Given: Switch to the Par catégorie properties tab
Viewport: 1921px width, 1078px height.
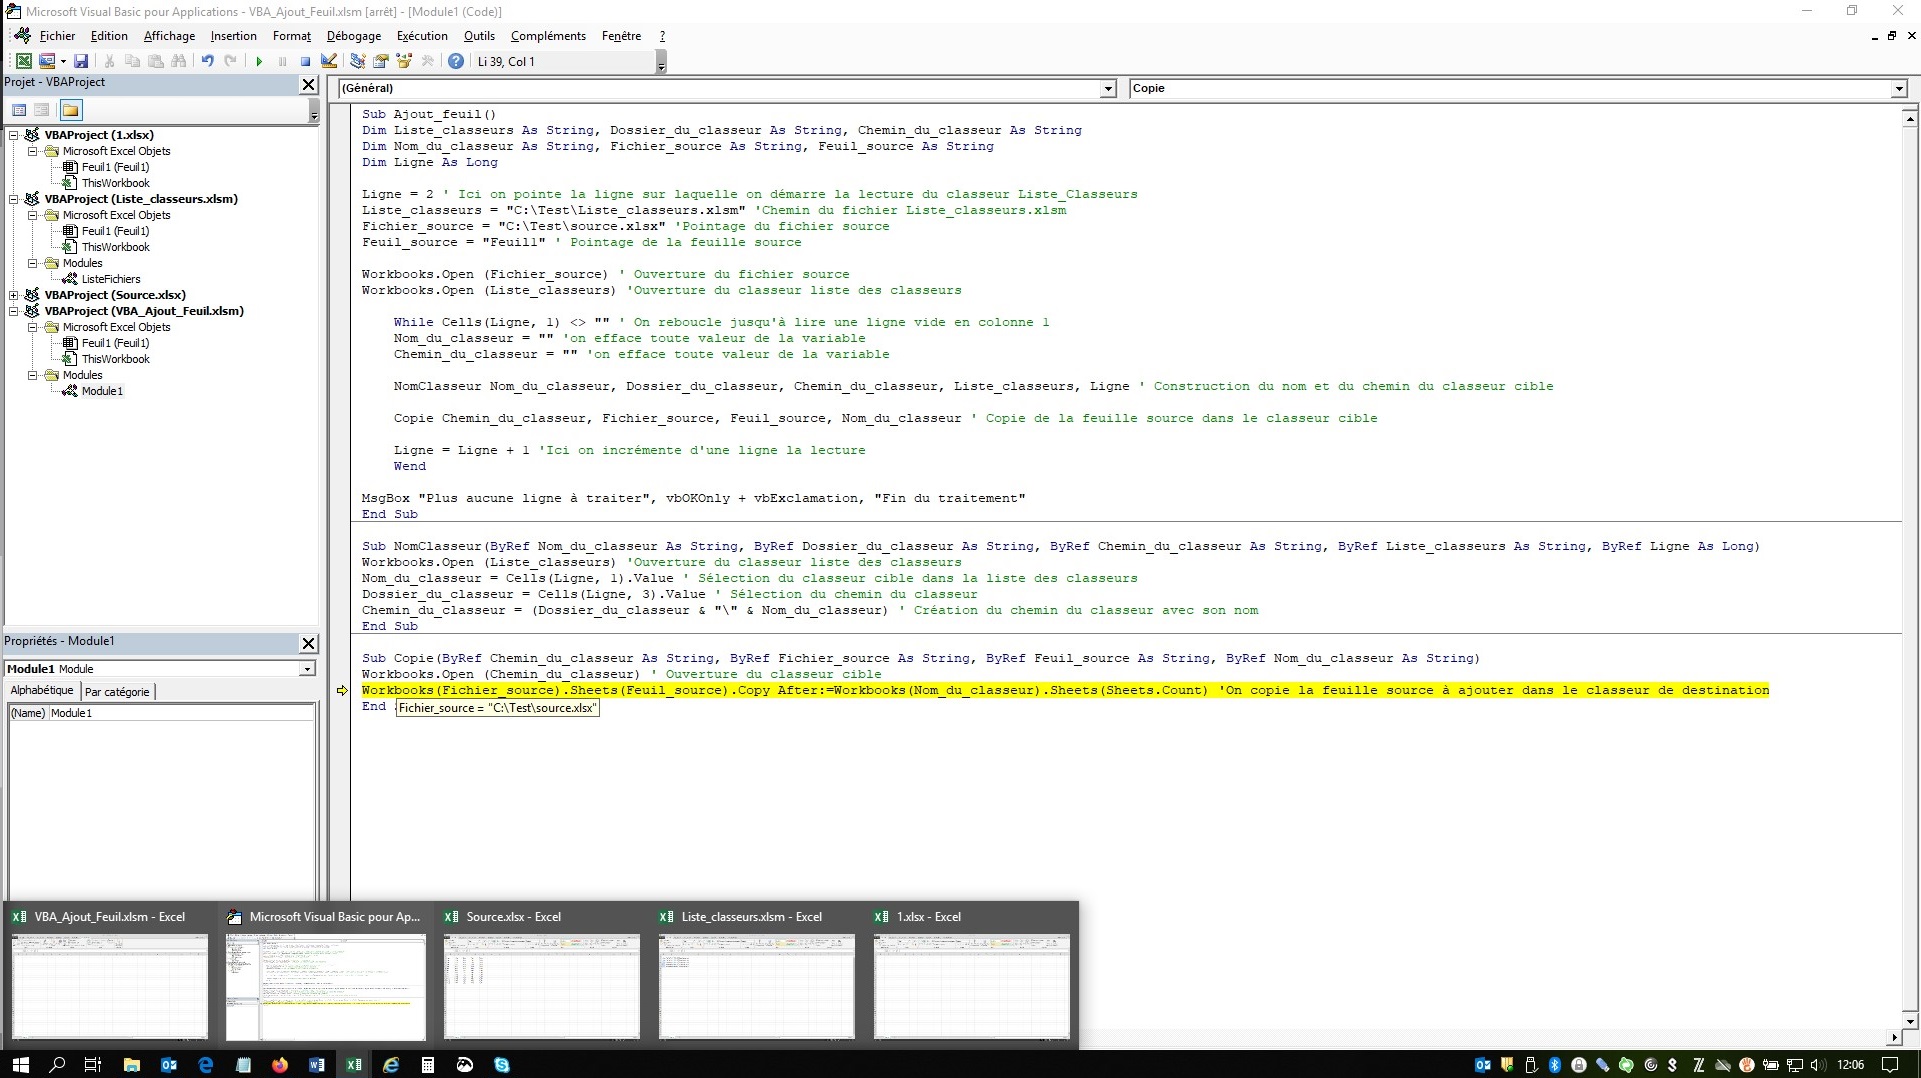Looking at the screenshot, I should pos(117,692).
